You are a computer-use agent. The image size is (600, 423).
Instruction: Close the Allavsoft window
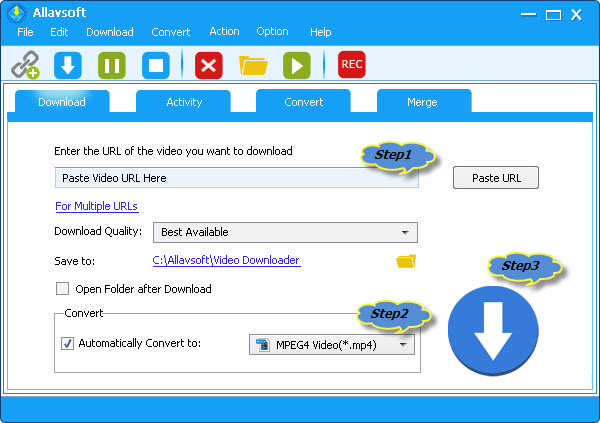576,15
